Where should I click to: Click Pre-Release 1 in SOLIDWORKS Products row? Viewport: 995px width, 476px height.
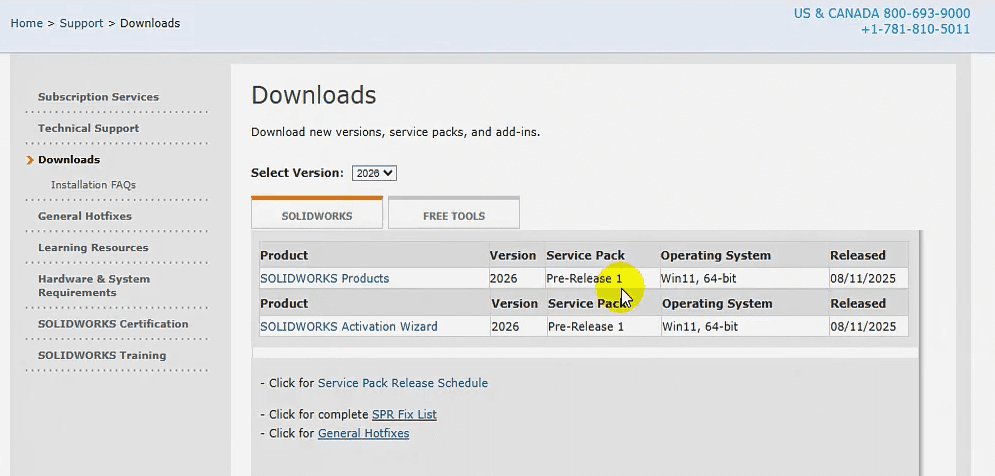point(584,278)
